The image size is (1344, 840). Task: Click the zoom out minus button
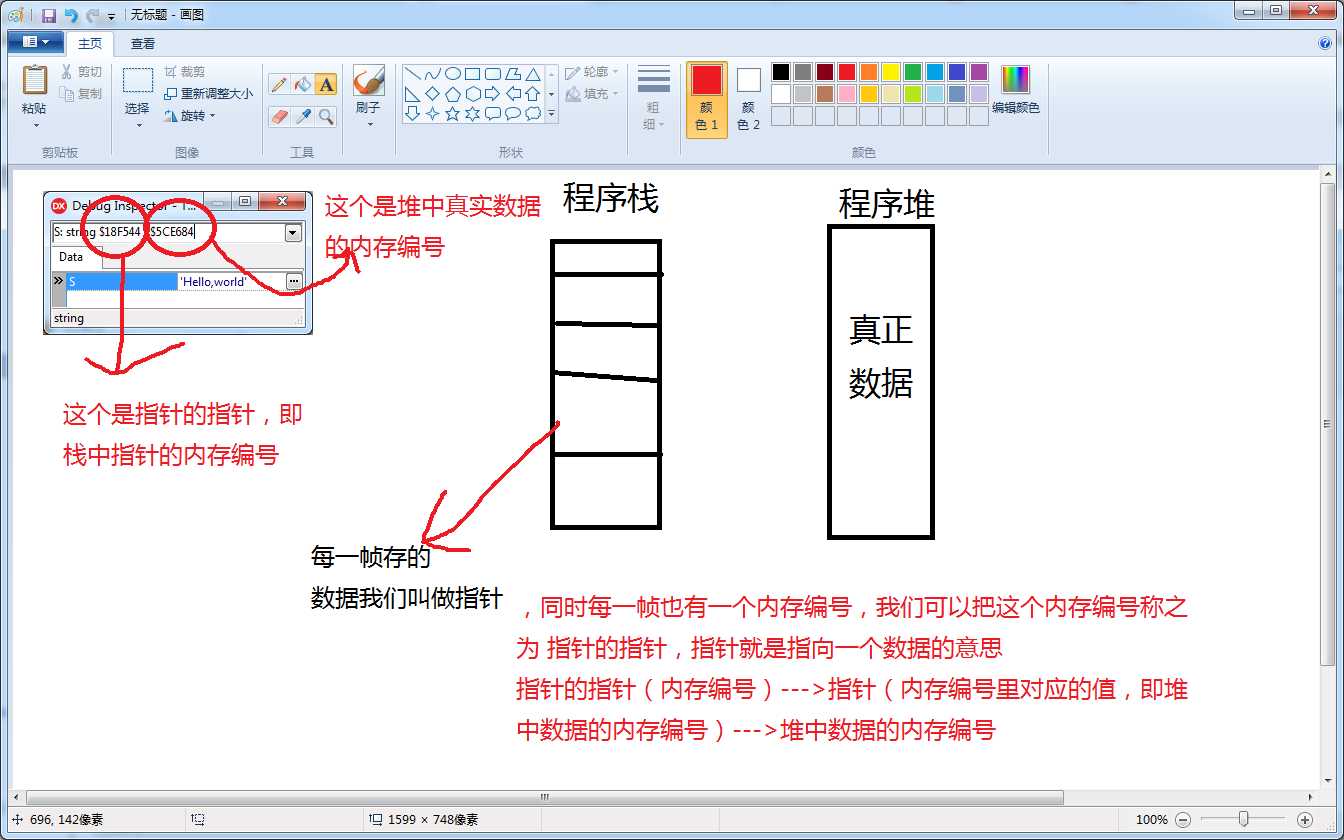point(1184,819)
